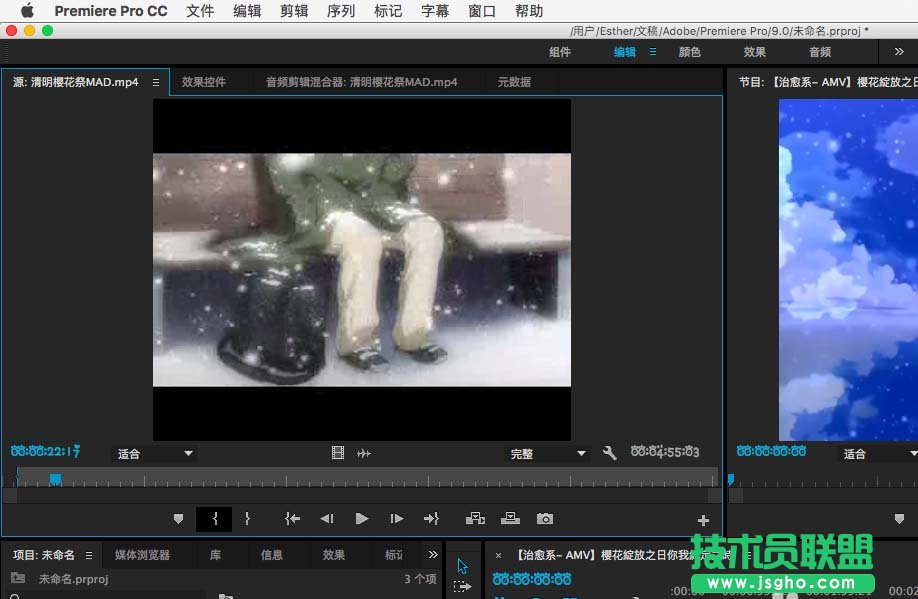Open the 窗口 menu
This screenshot has width=918, height=599.
482,11
